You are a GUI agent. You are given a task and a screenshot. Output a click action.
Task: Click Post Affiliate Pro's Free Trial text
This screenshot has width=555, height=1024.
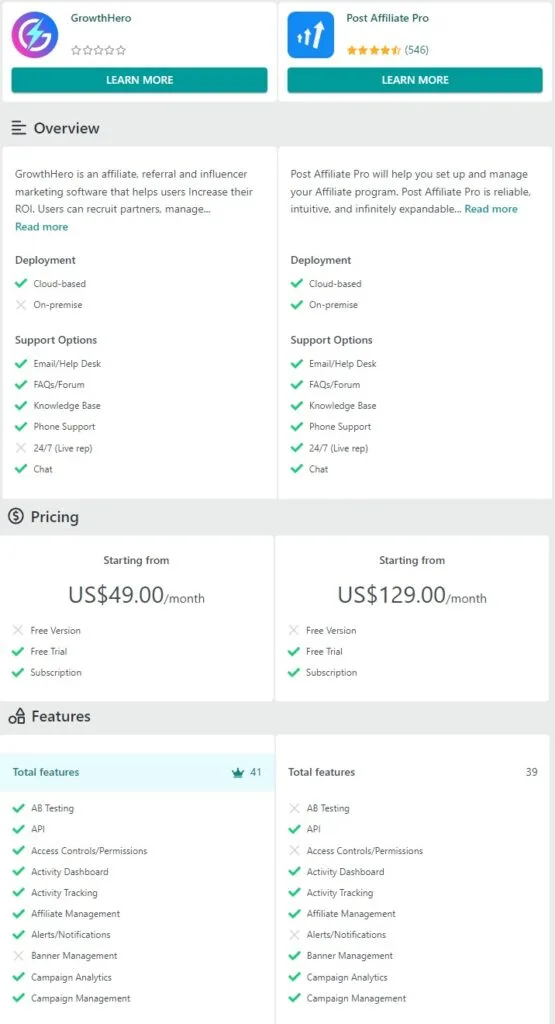pos(324,651)
